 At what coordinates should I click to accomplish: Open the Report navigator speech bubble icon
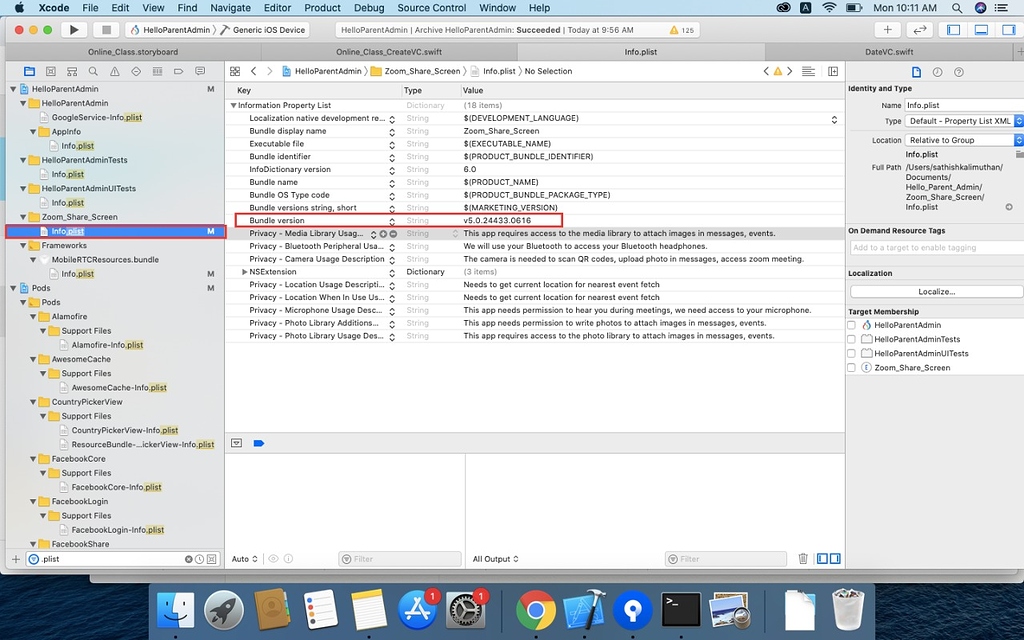tap(199, 71)
